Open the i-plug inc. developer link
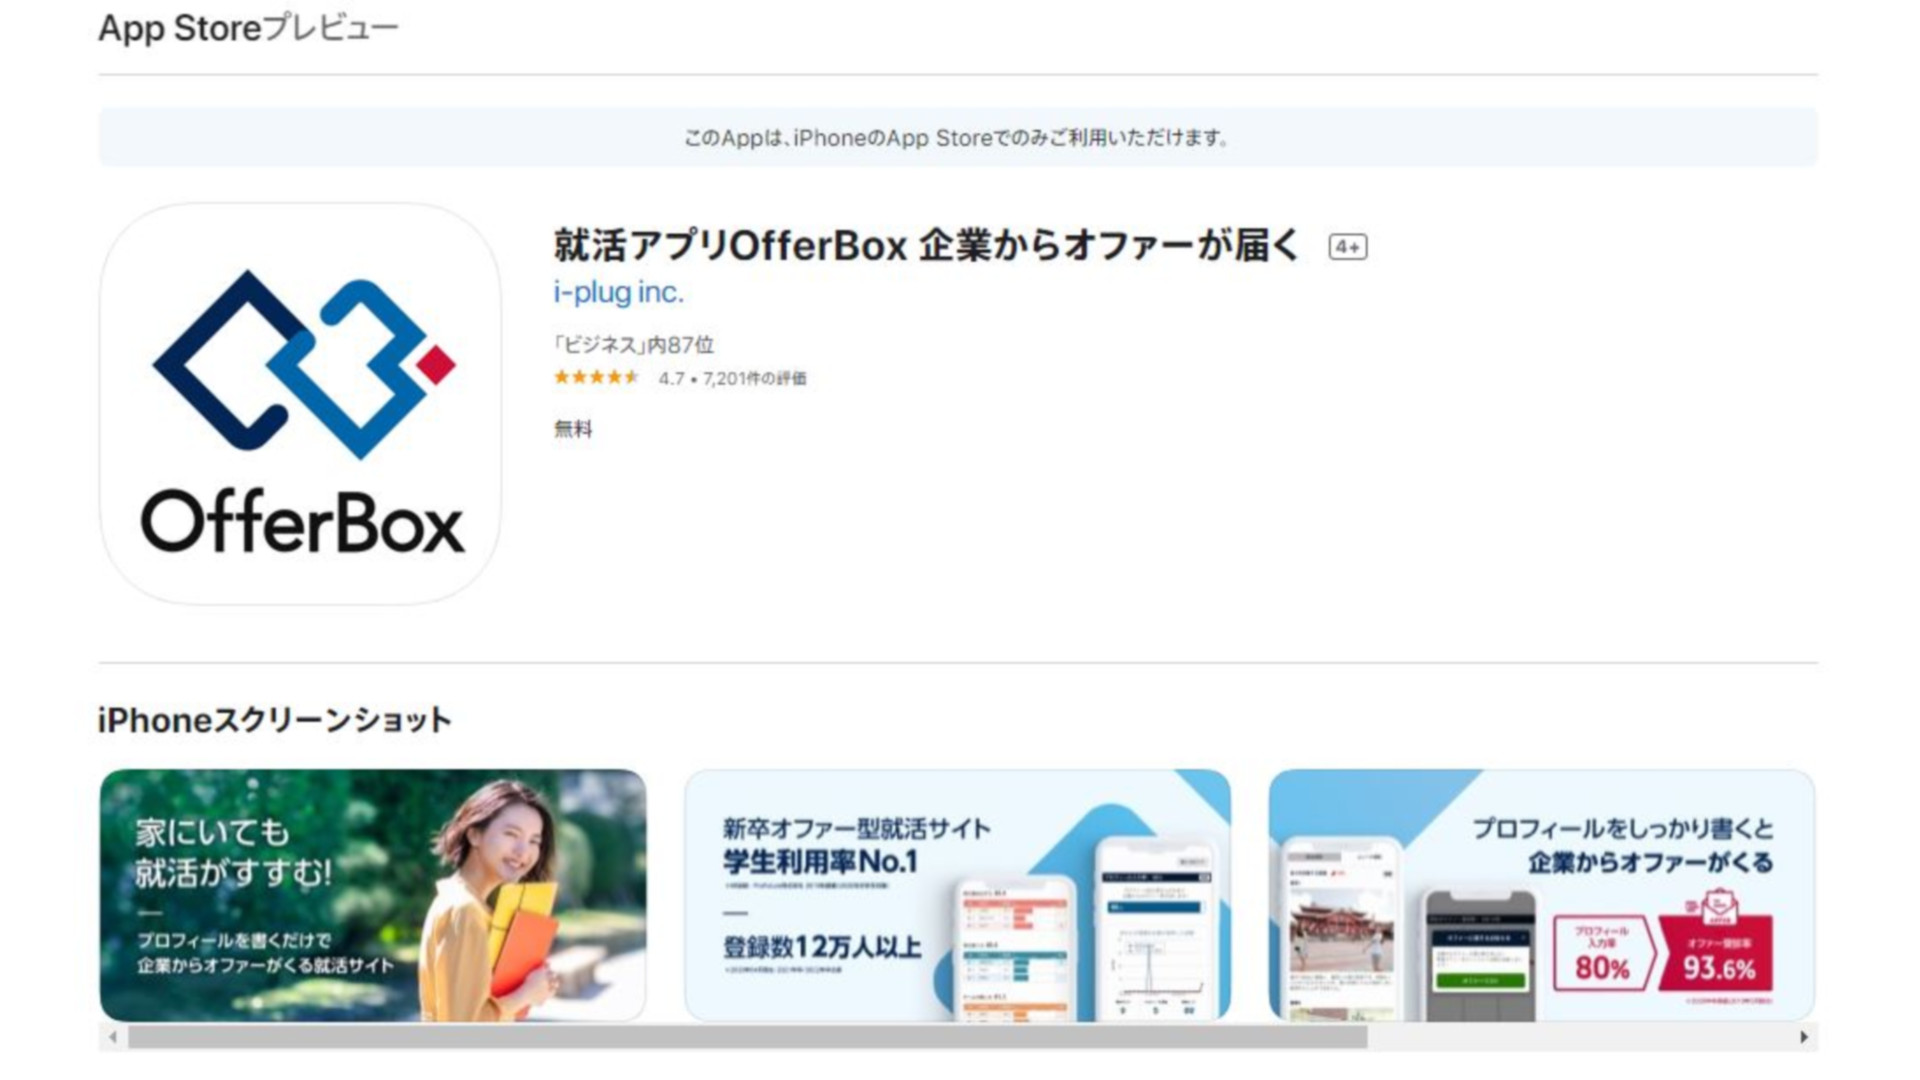 coord(619,292)
